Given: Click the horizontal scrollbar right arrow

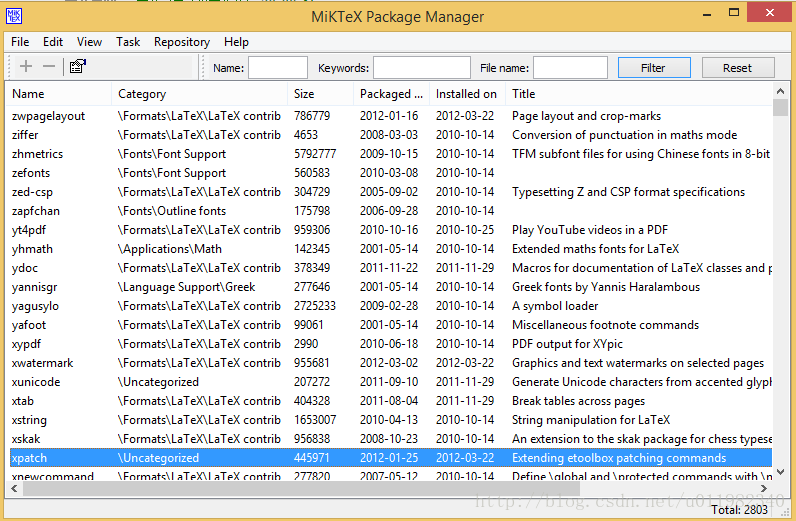Looking at the screenshot, I should (764, 489).
